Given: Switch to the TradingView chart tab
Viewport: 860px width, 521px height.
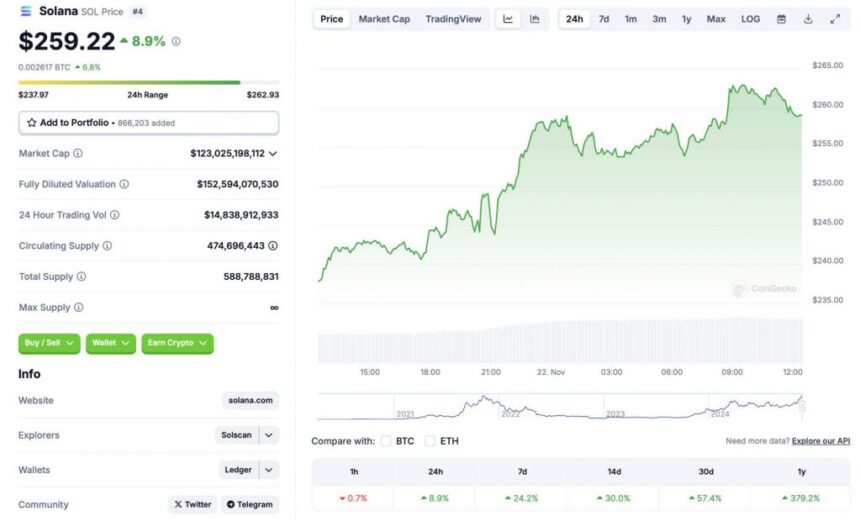Looking at the screenshot, I should coord(452,19).
